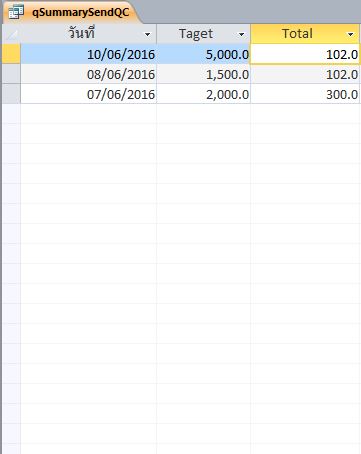Open the Total column filter dropdown
The width and height of the screenshot is (361, 454).
point(350,34)
